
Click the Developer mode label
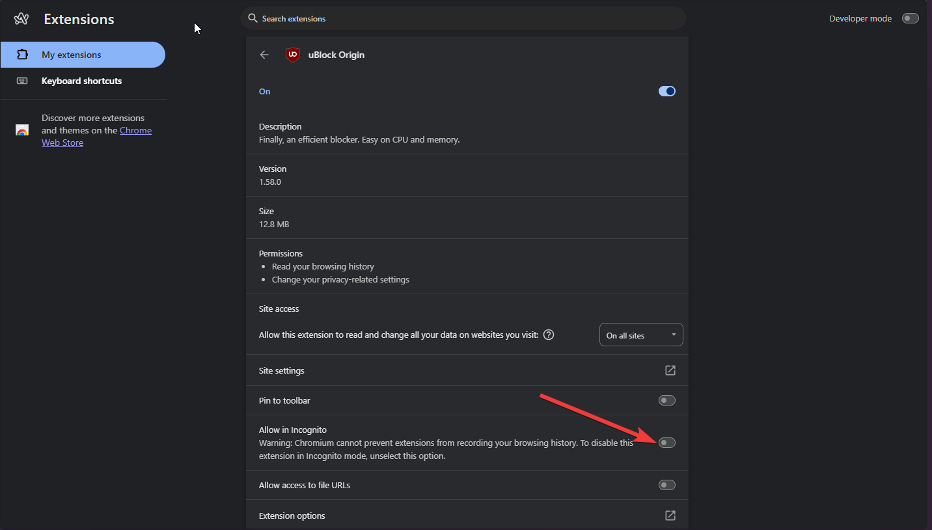pyautogui.click(x=860, y=19)
